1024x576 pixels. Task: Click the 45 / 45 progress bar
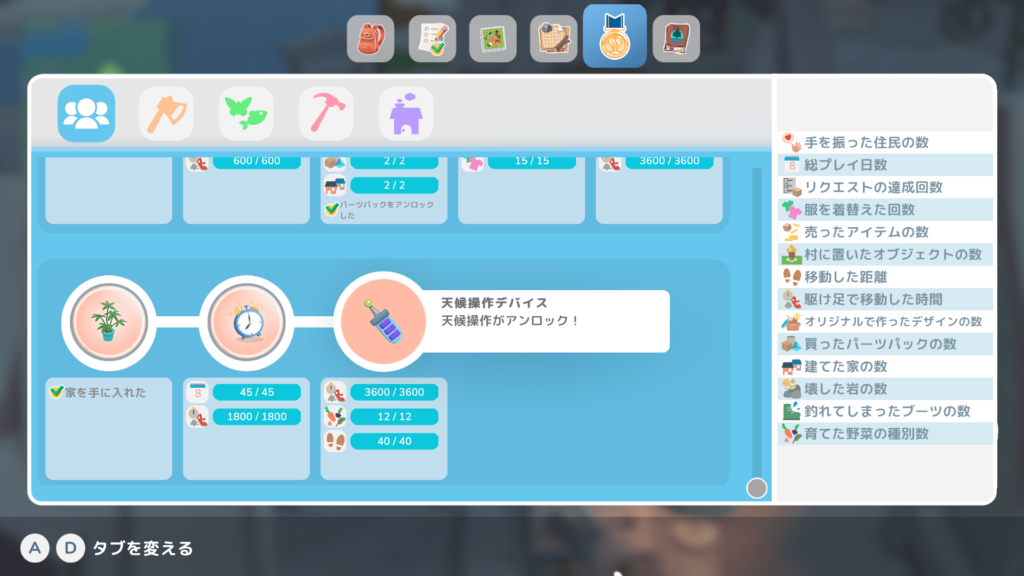pyautogui.click(x=257, y=392)
